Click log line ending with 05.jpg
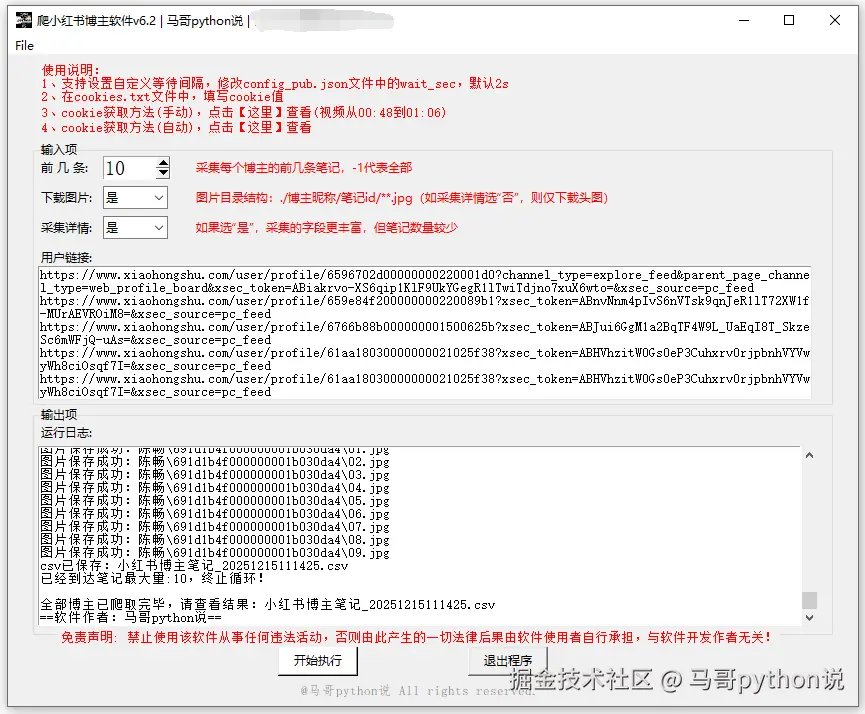Viewport: 865px width, 714px height. (x=215, y=500)
